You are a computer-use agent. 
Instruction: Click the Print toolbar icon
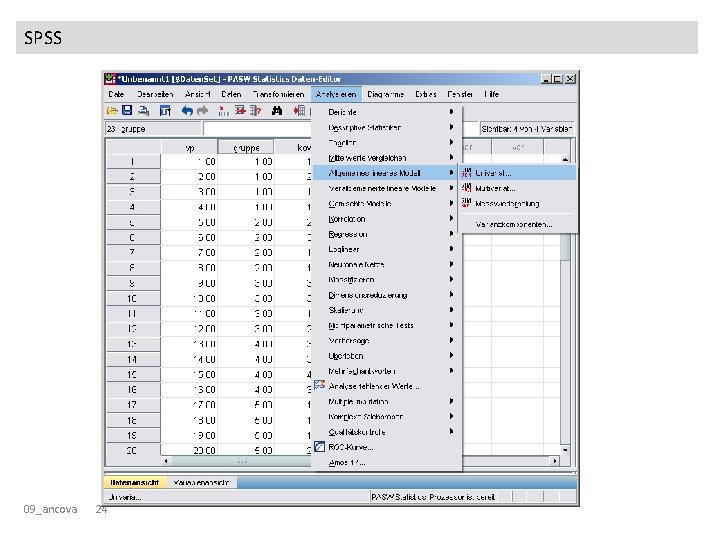coord(144,111)
